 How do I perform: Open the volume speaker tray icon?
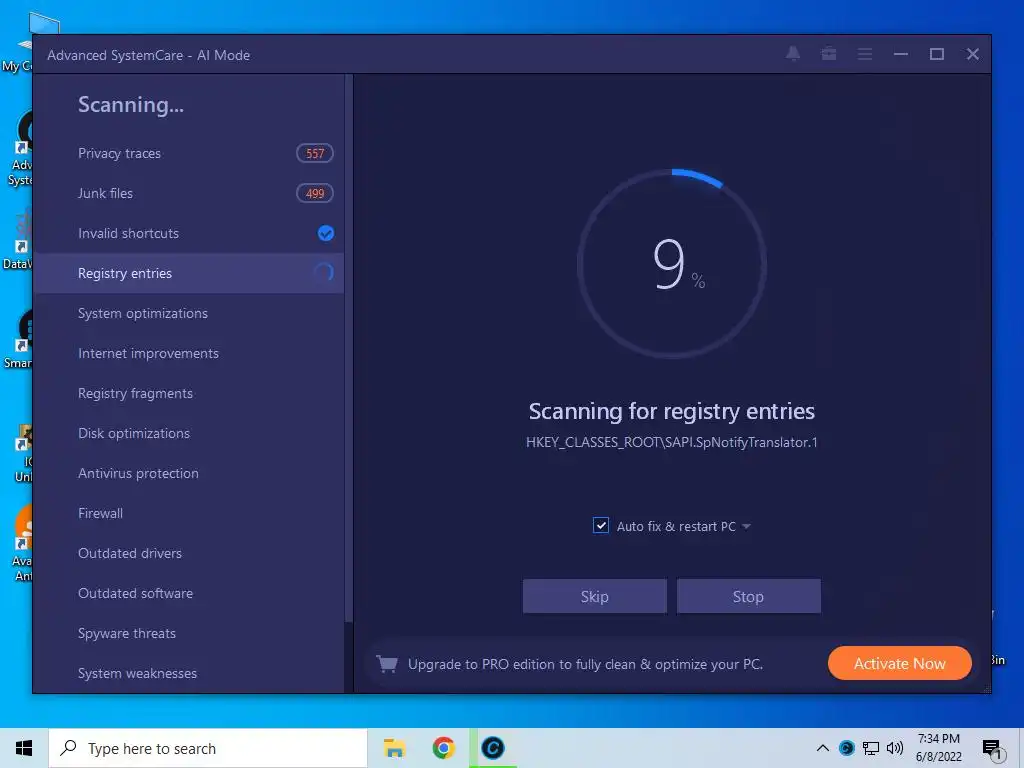[x=895, y=748]
